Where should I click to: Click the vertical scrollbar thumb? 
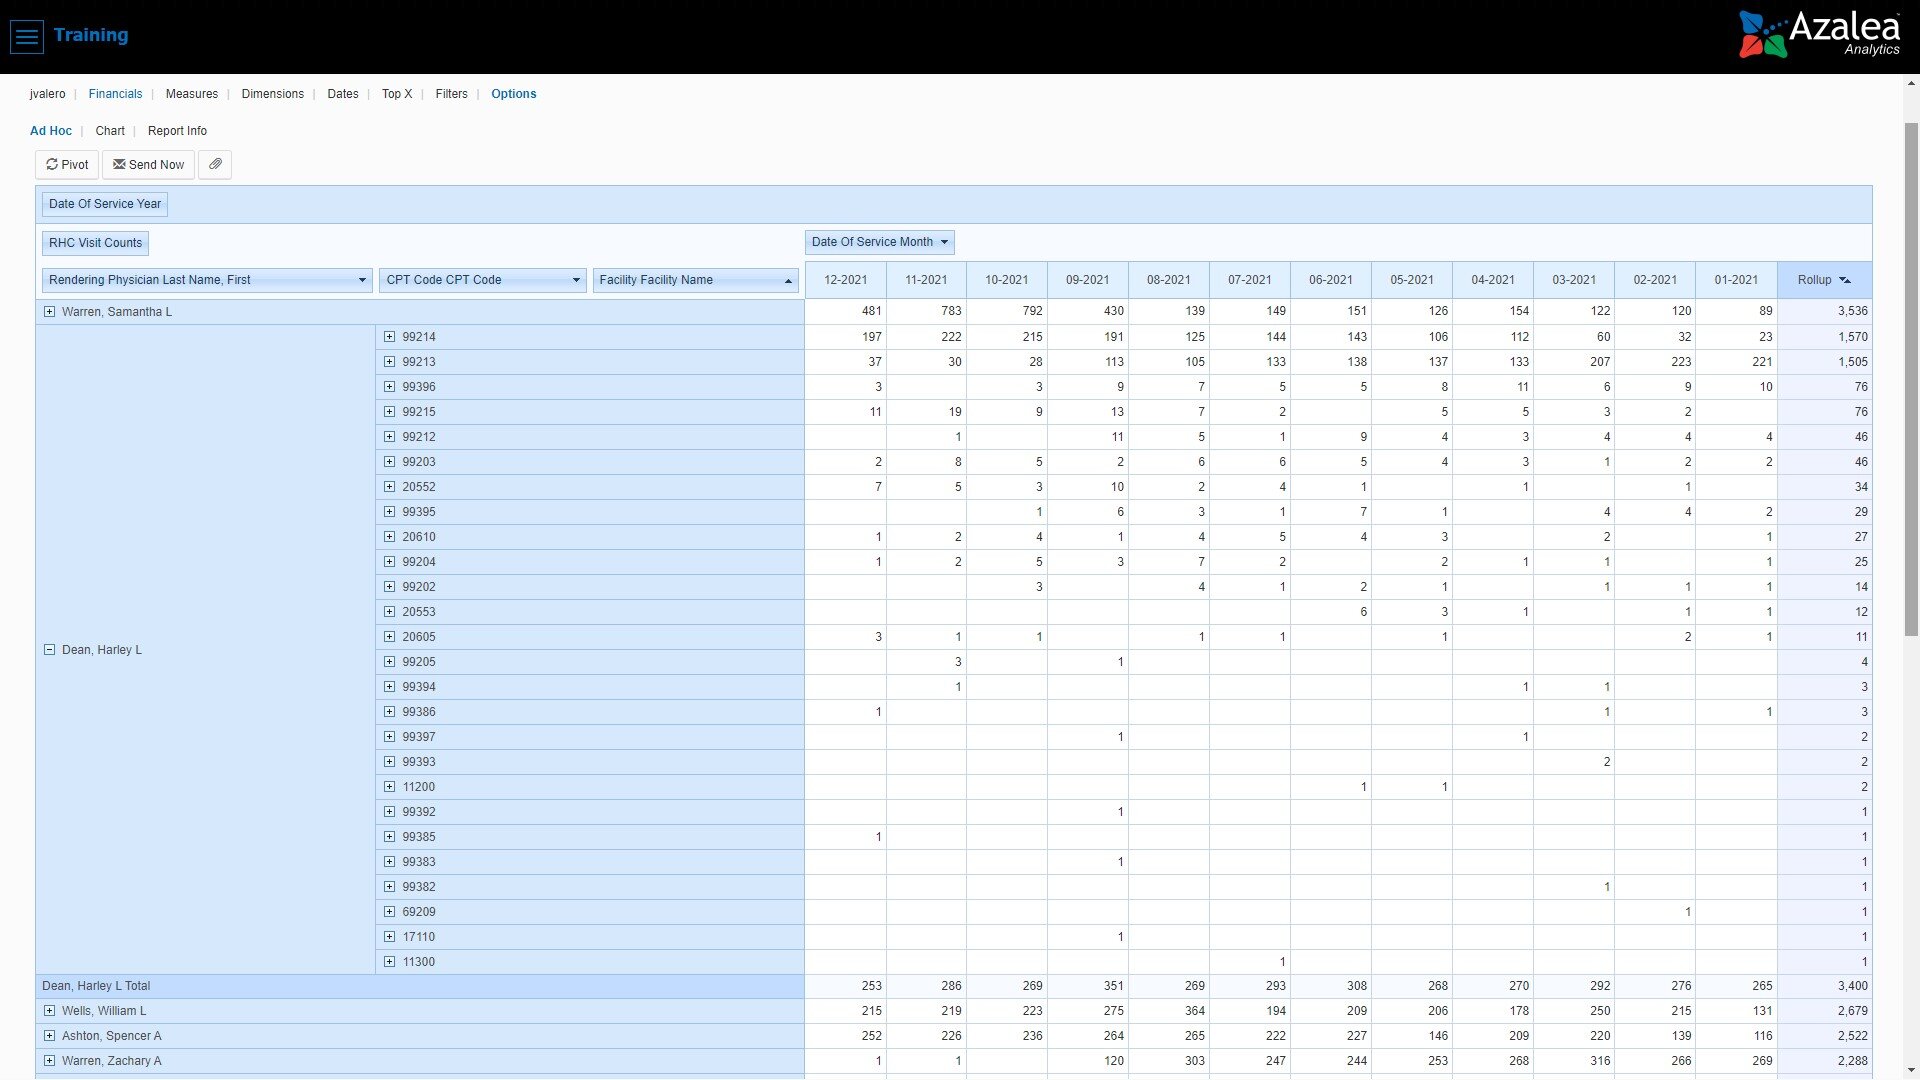click(1911, 380)
